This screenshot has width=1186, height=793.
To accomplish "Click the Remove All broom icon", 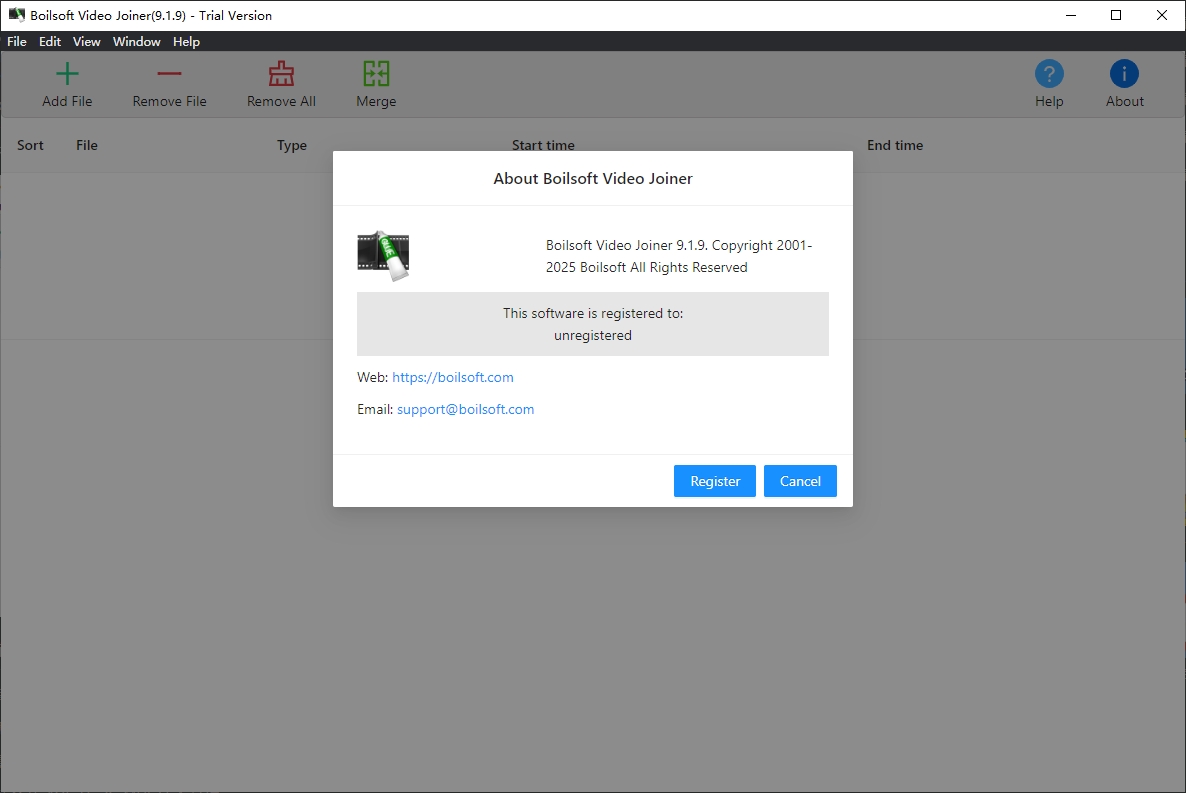I will [x=281, y=74].
